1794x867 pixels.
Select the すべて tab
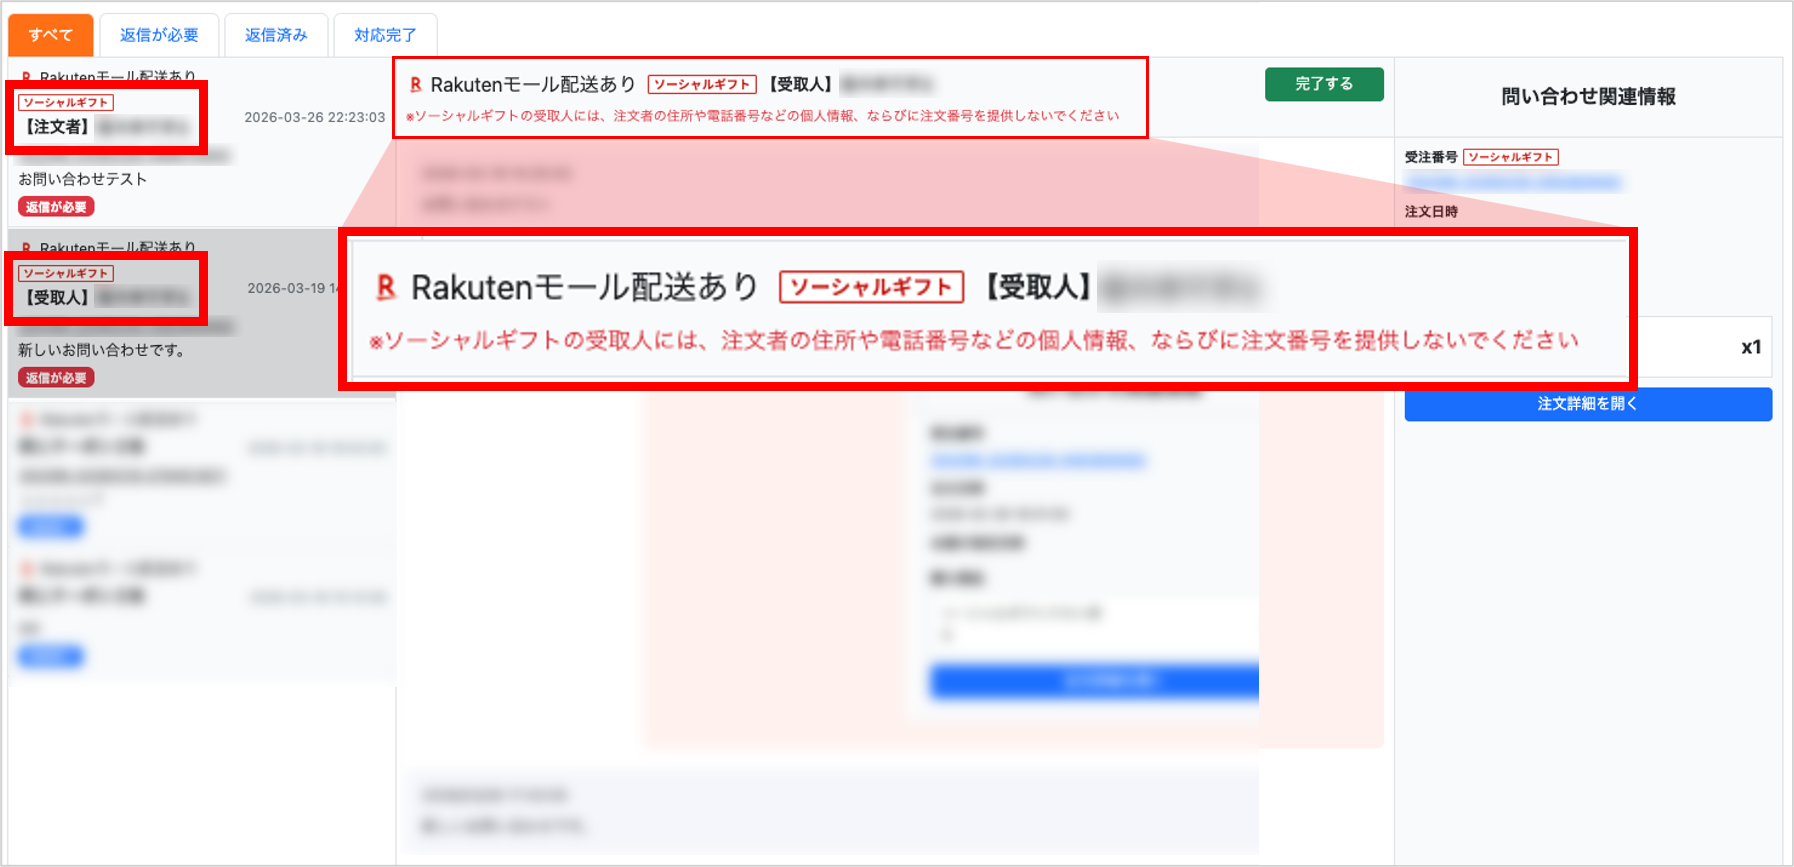51,35
